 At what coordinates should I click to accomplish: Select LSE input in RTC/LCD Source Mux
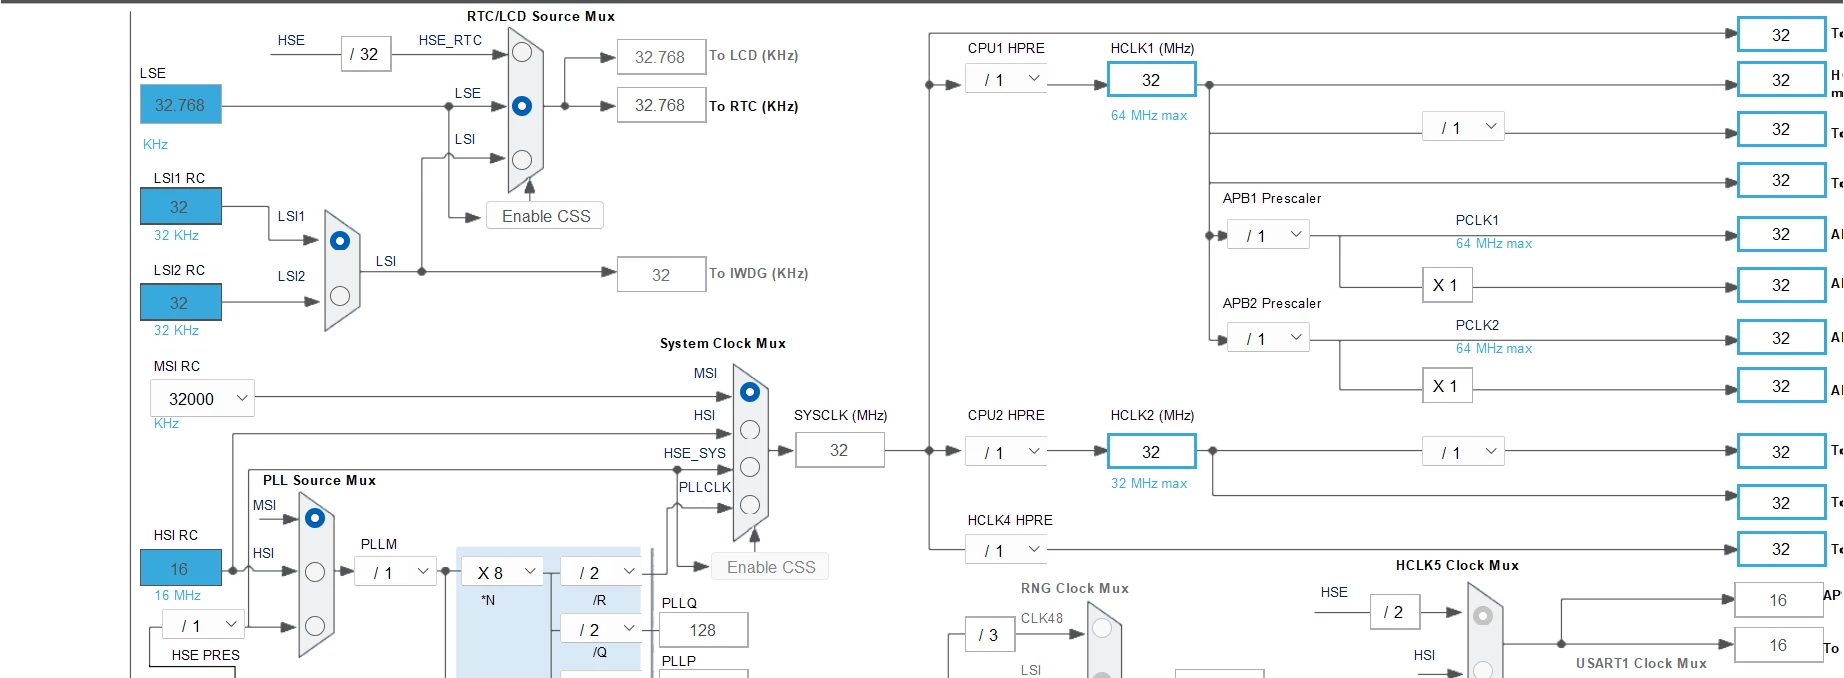tap(522, 106)
